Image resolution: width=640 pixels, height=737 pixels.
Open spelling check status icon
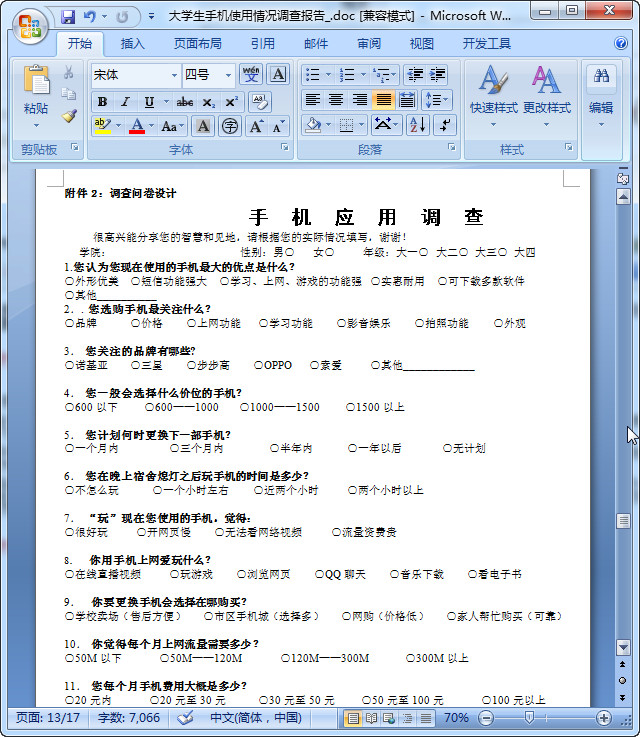pyautogui.click(x=185, y=718)
